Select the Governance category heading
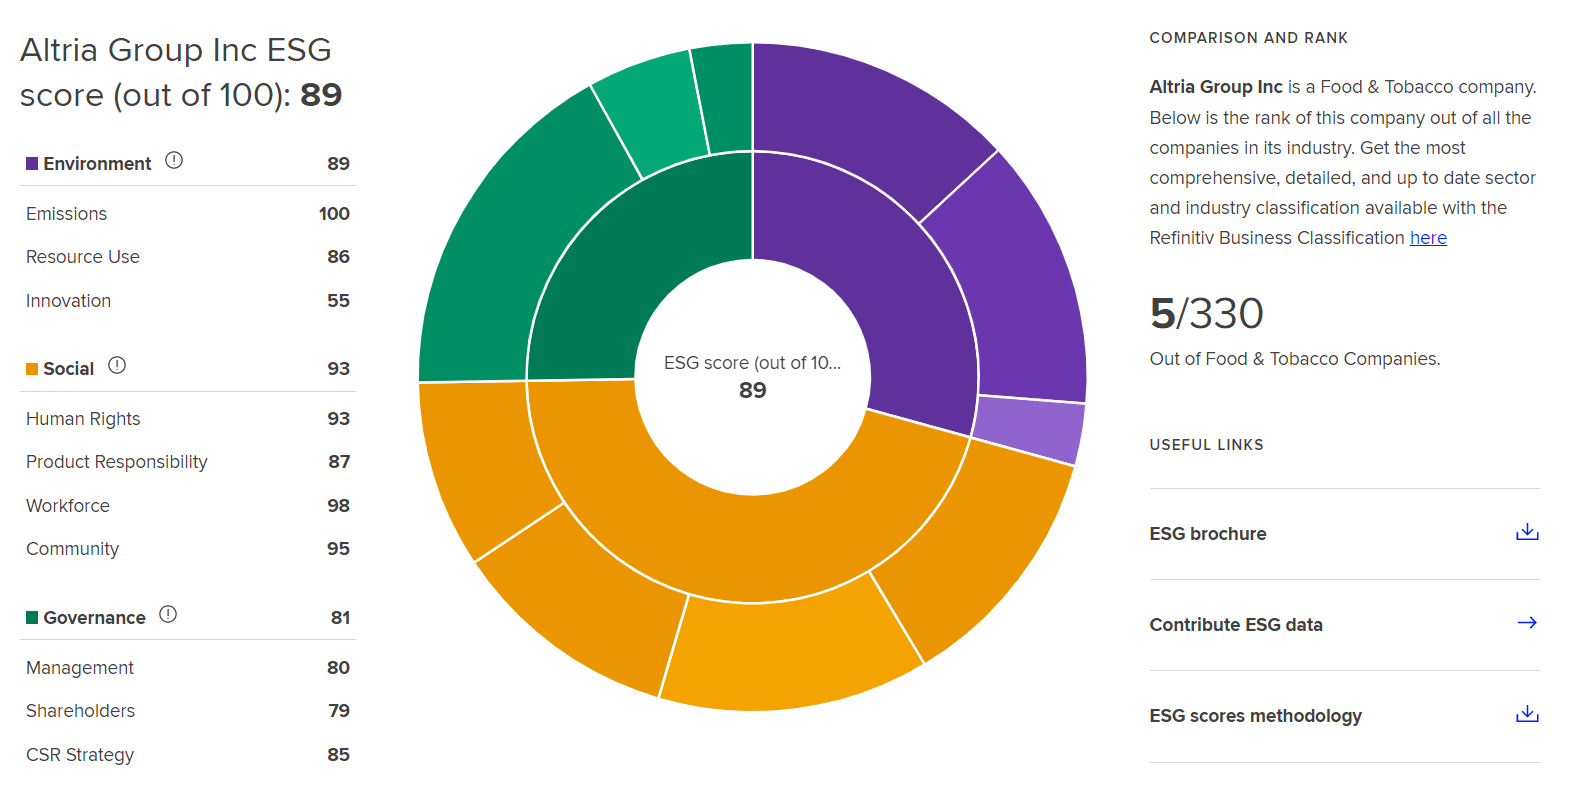Viewport: 1578px width, 790px height. click(95, 618)
